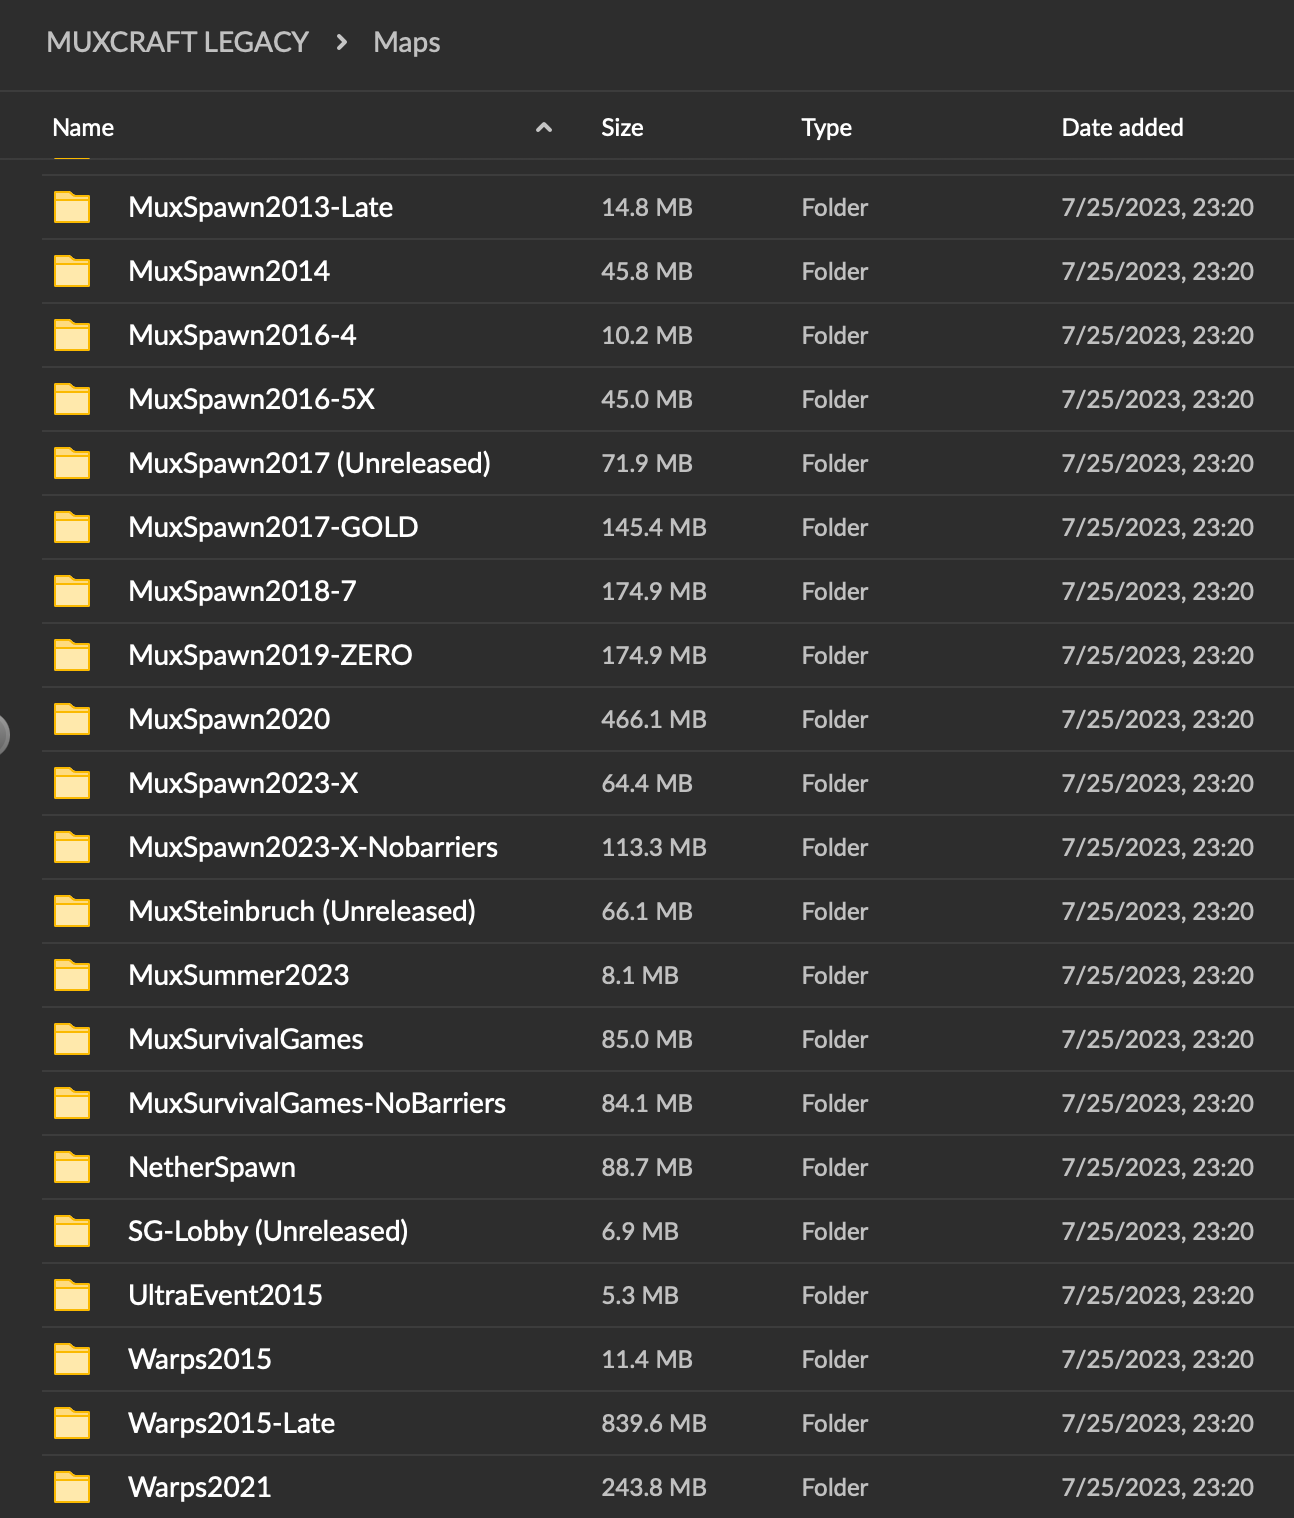Click the sidebar handle on left edge
This screenshot has width=1294, height=1518.
point(4,734)
